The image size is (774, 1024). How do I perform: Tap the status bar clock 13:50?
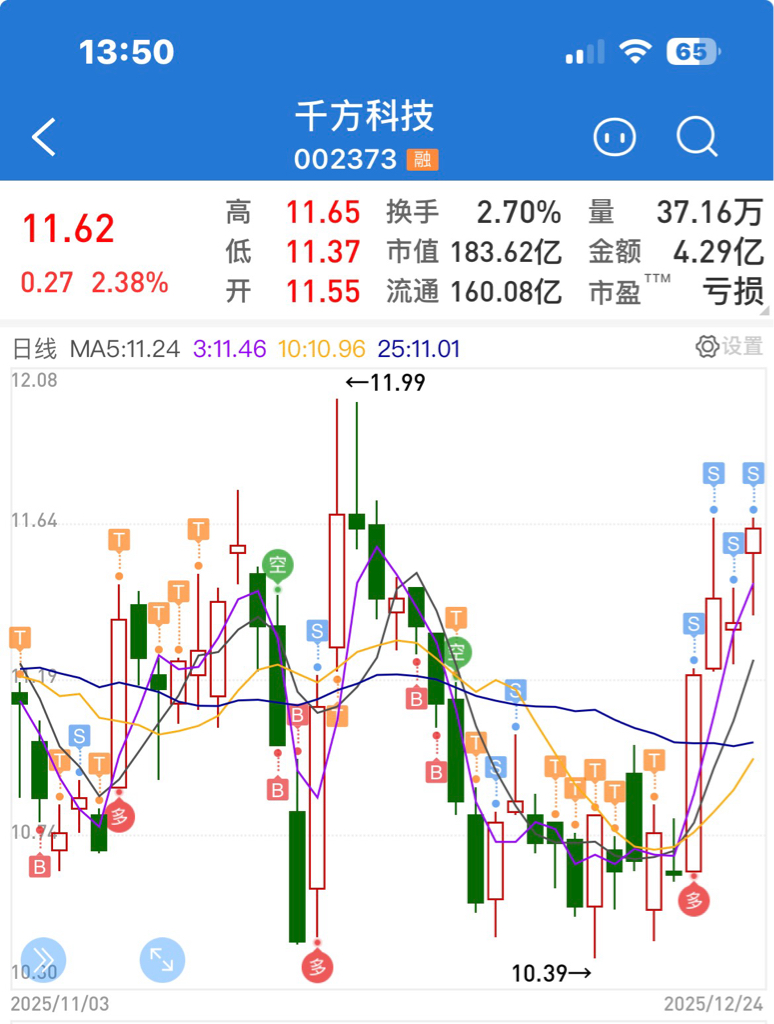[127, 52]
